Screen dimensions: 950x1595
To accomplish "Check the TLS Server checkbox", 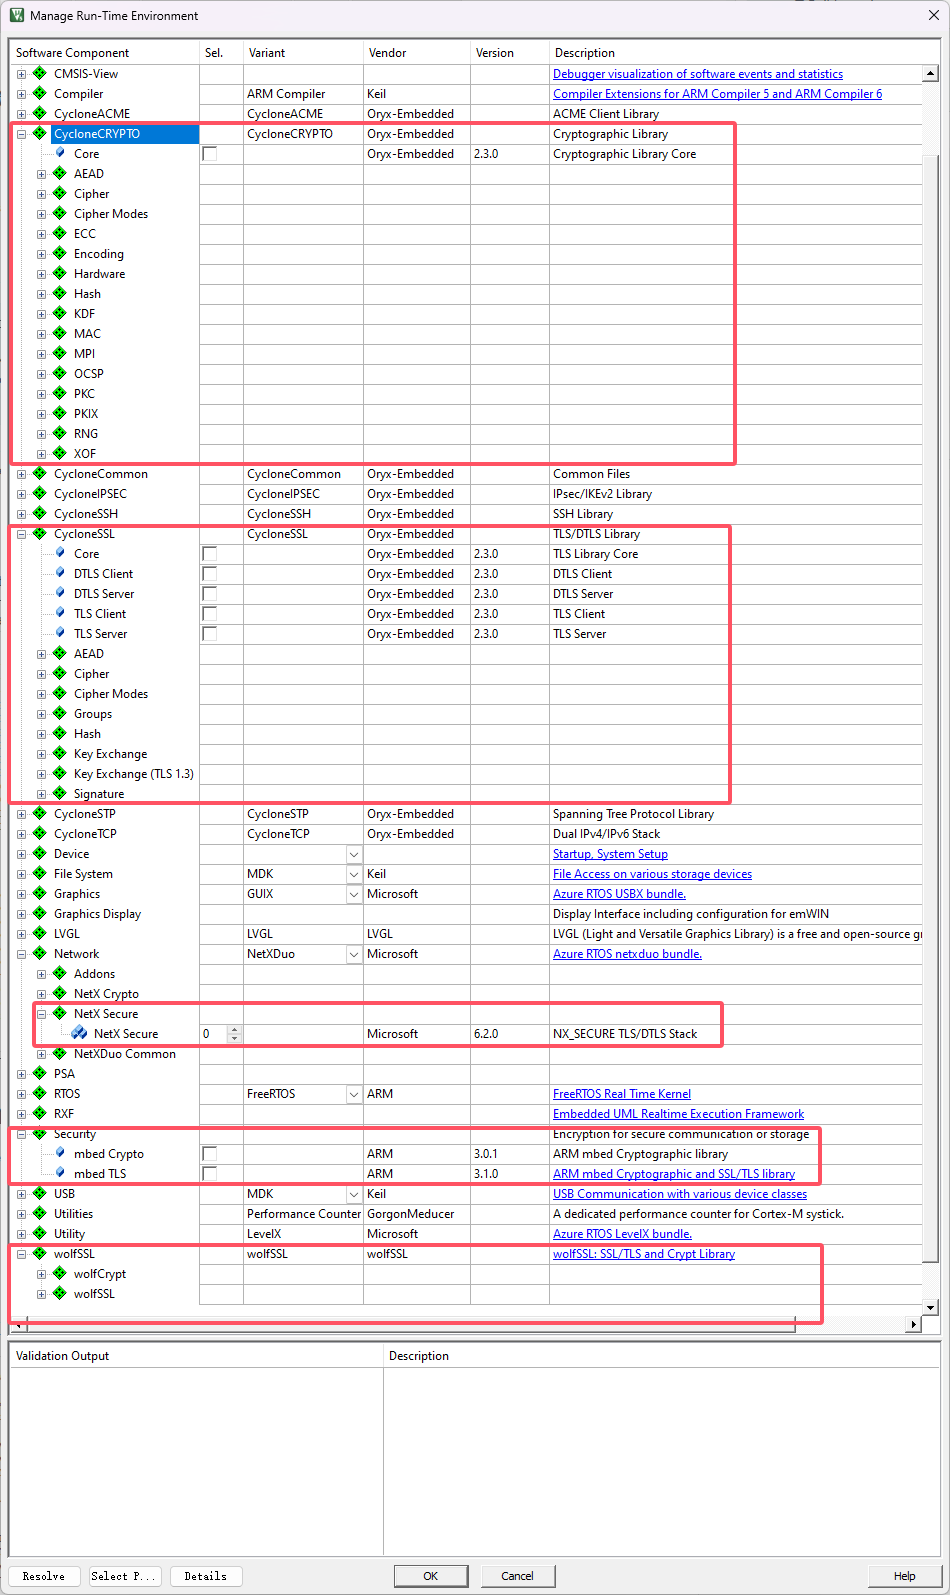I will tap(210, 634).
